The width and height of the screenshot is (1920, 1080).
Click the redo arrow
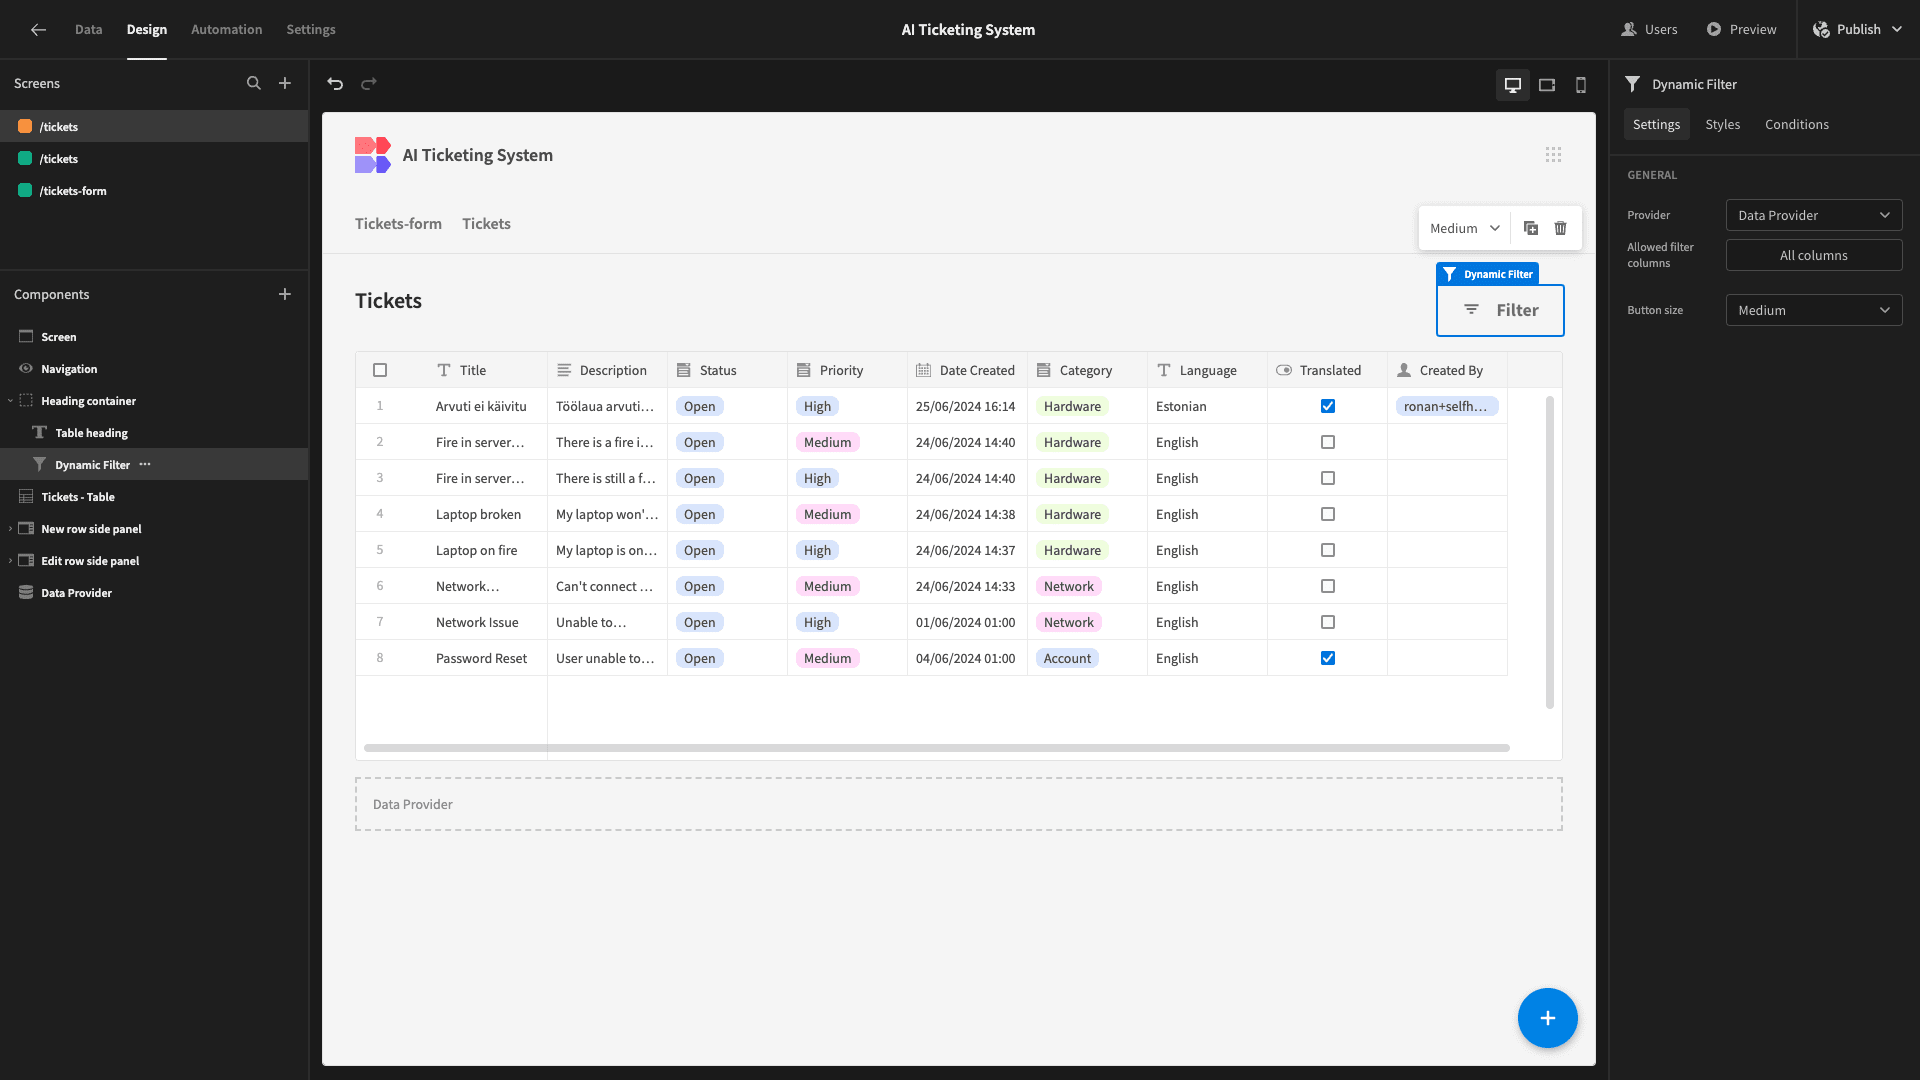369,84
